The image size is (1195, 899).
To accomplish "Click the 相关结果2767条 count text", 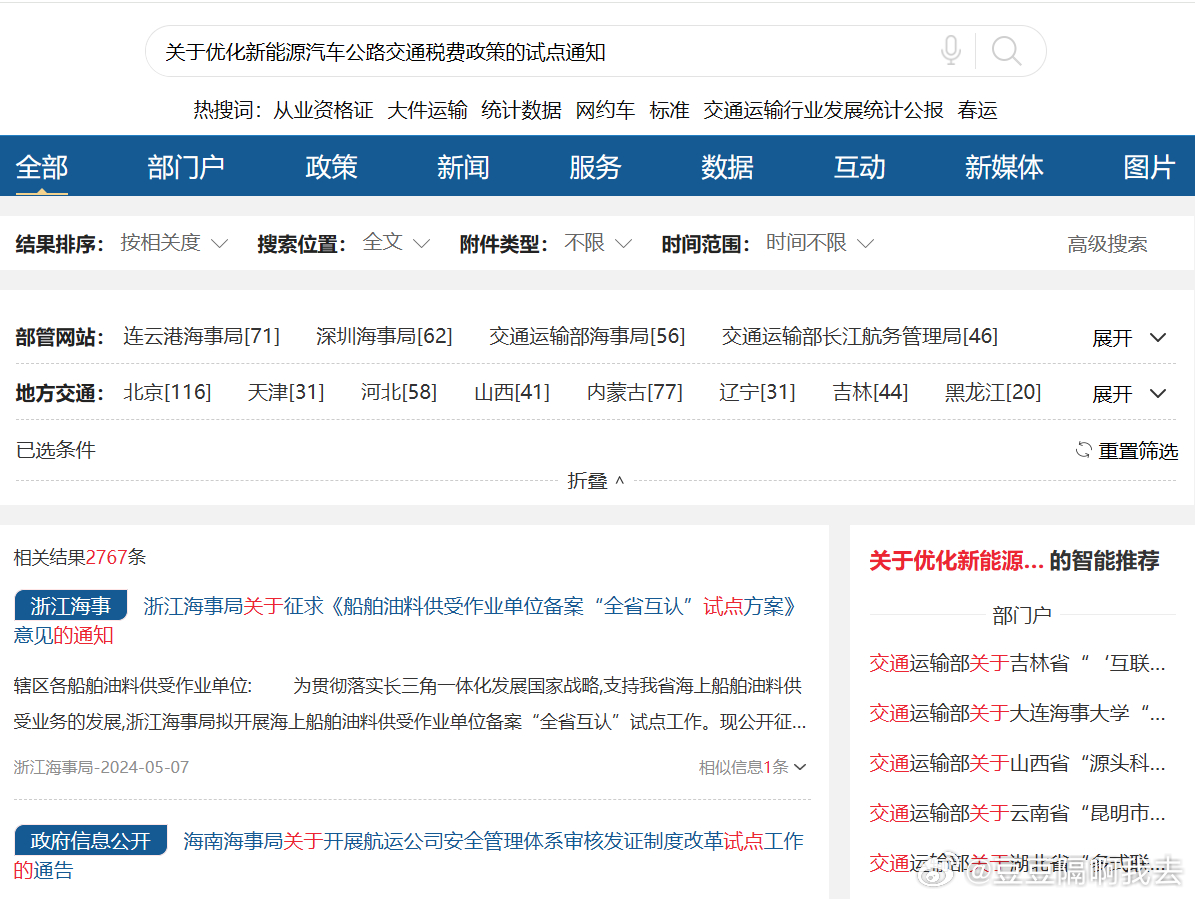I will click(x=80, y=557).
